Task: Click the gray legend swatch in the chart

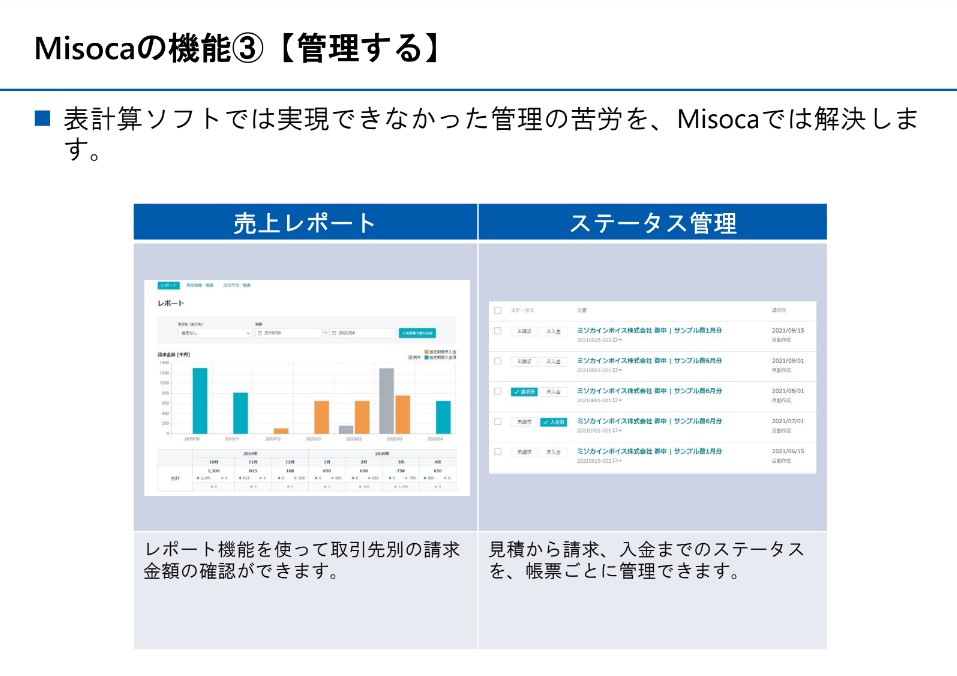Action: (411, 357)
